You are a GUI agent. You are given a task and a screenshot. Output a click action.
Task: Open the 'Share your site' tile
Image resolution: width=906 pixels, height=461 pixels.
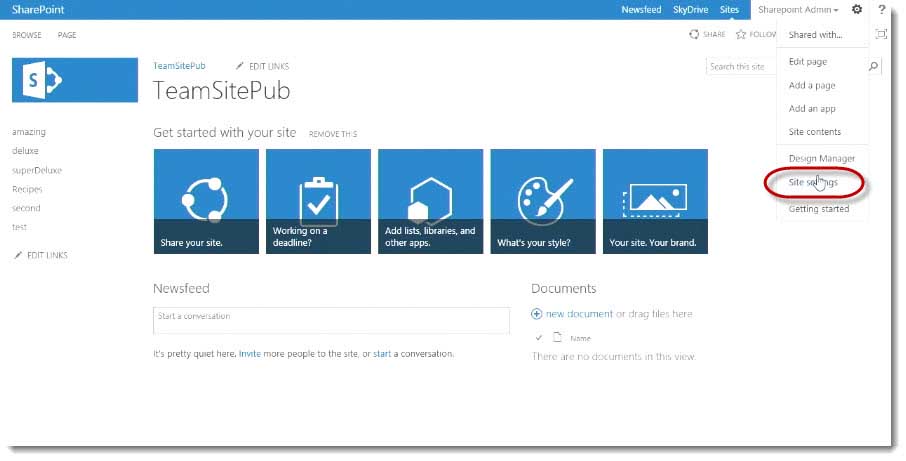pos(206,201)
